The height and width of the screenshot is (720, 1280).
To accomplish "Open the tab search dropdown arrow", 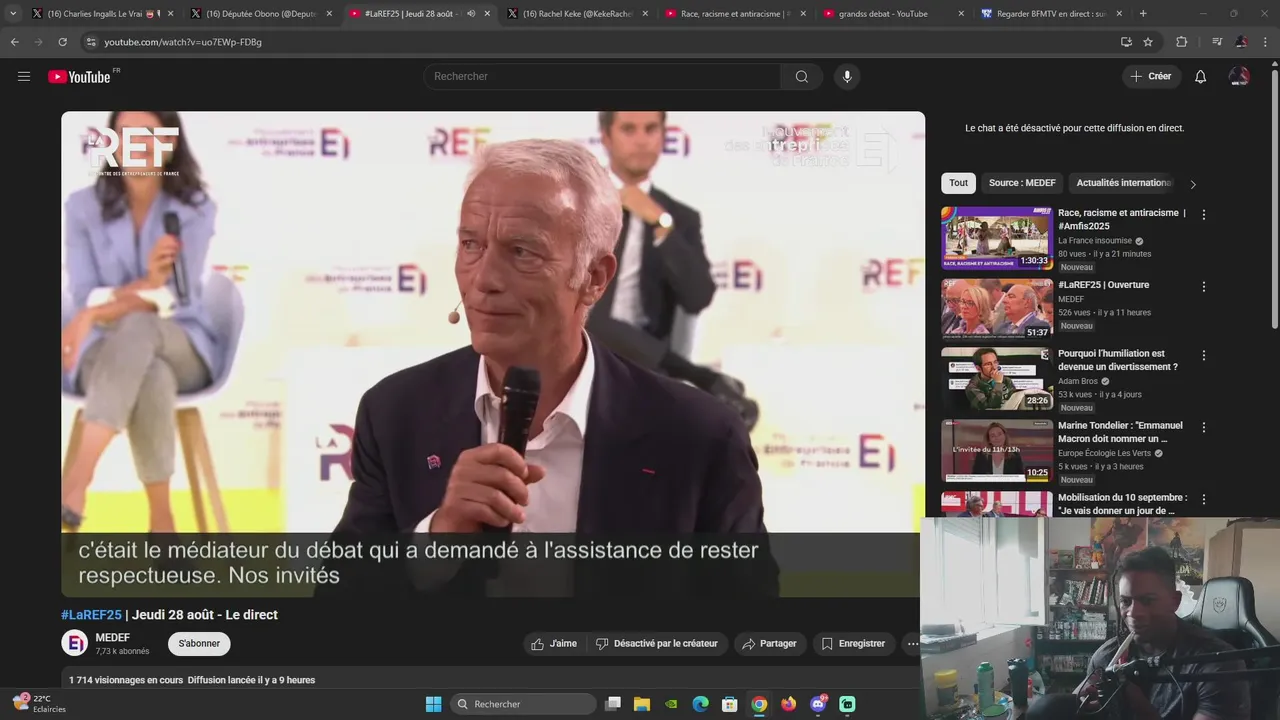I will pyautogui.click(x=12, y=13).
